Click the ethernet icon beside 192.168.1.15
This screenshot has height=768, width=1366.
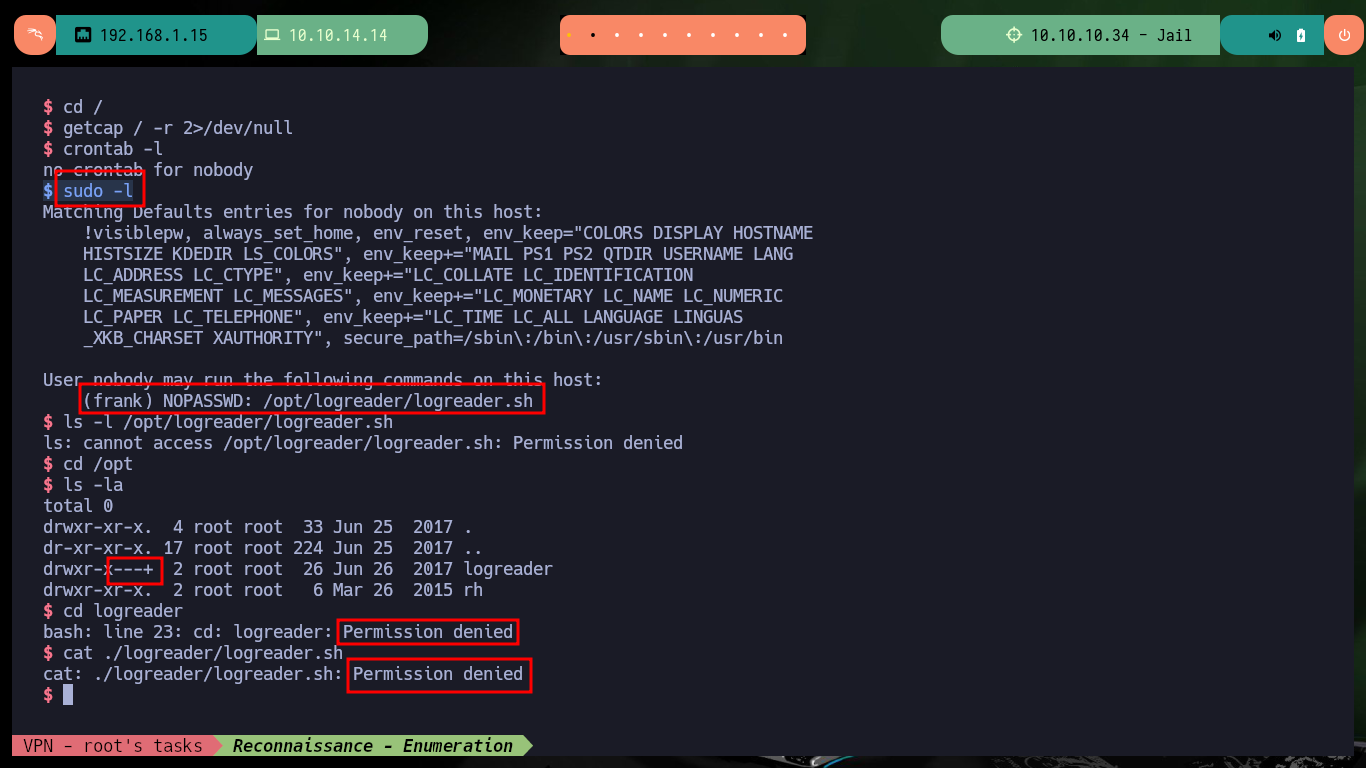point(83,35)
